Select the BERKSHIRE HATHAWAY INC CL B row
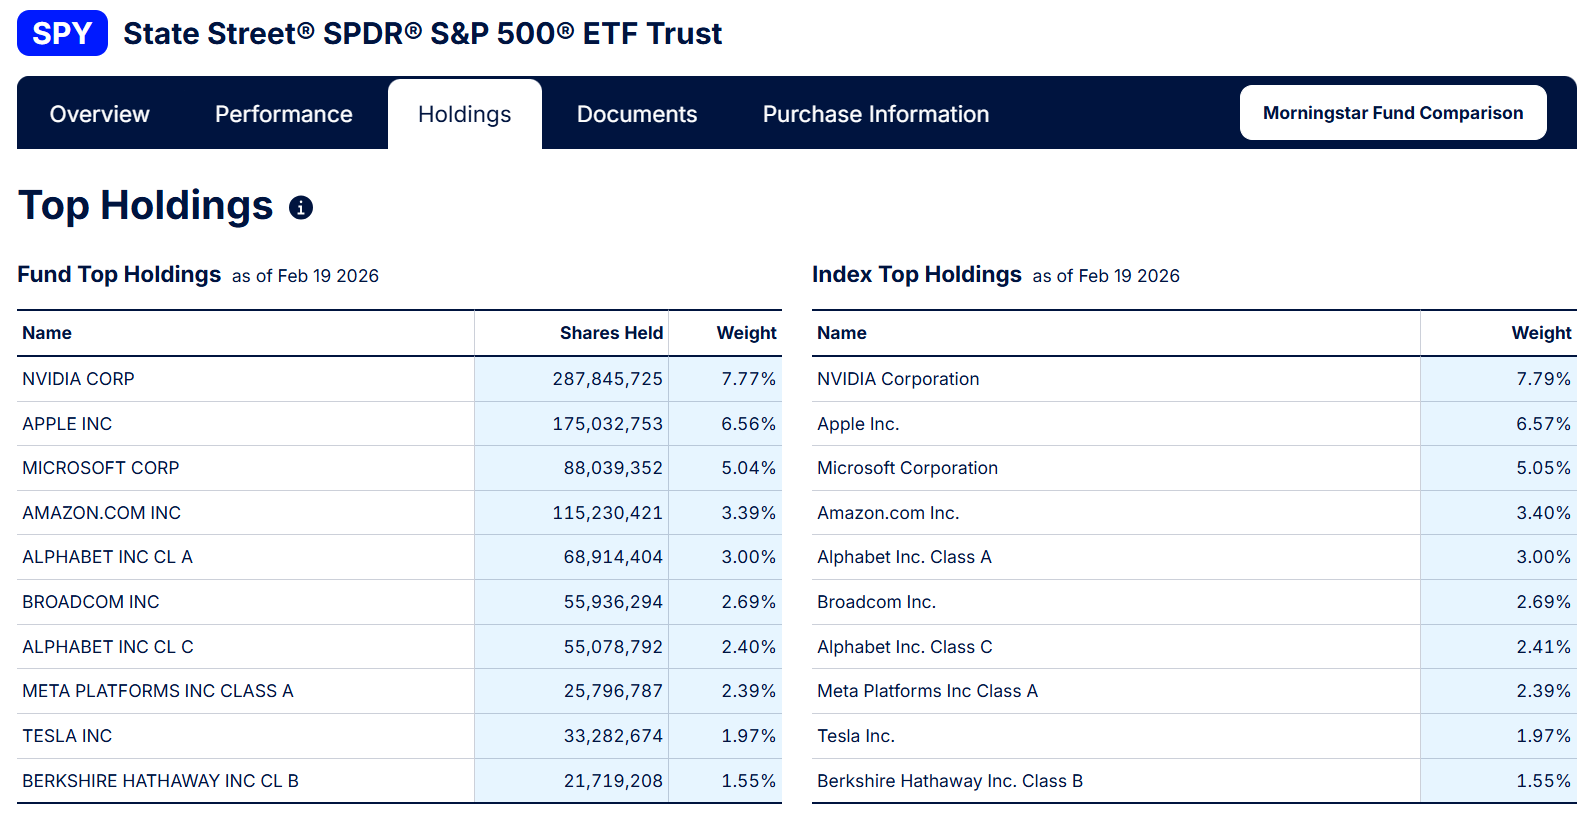 coord(160,781)
